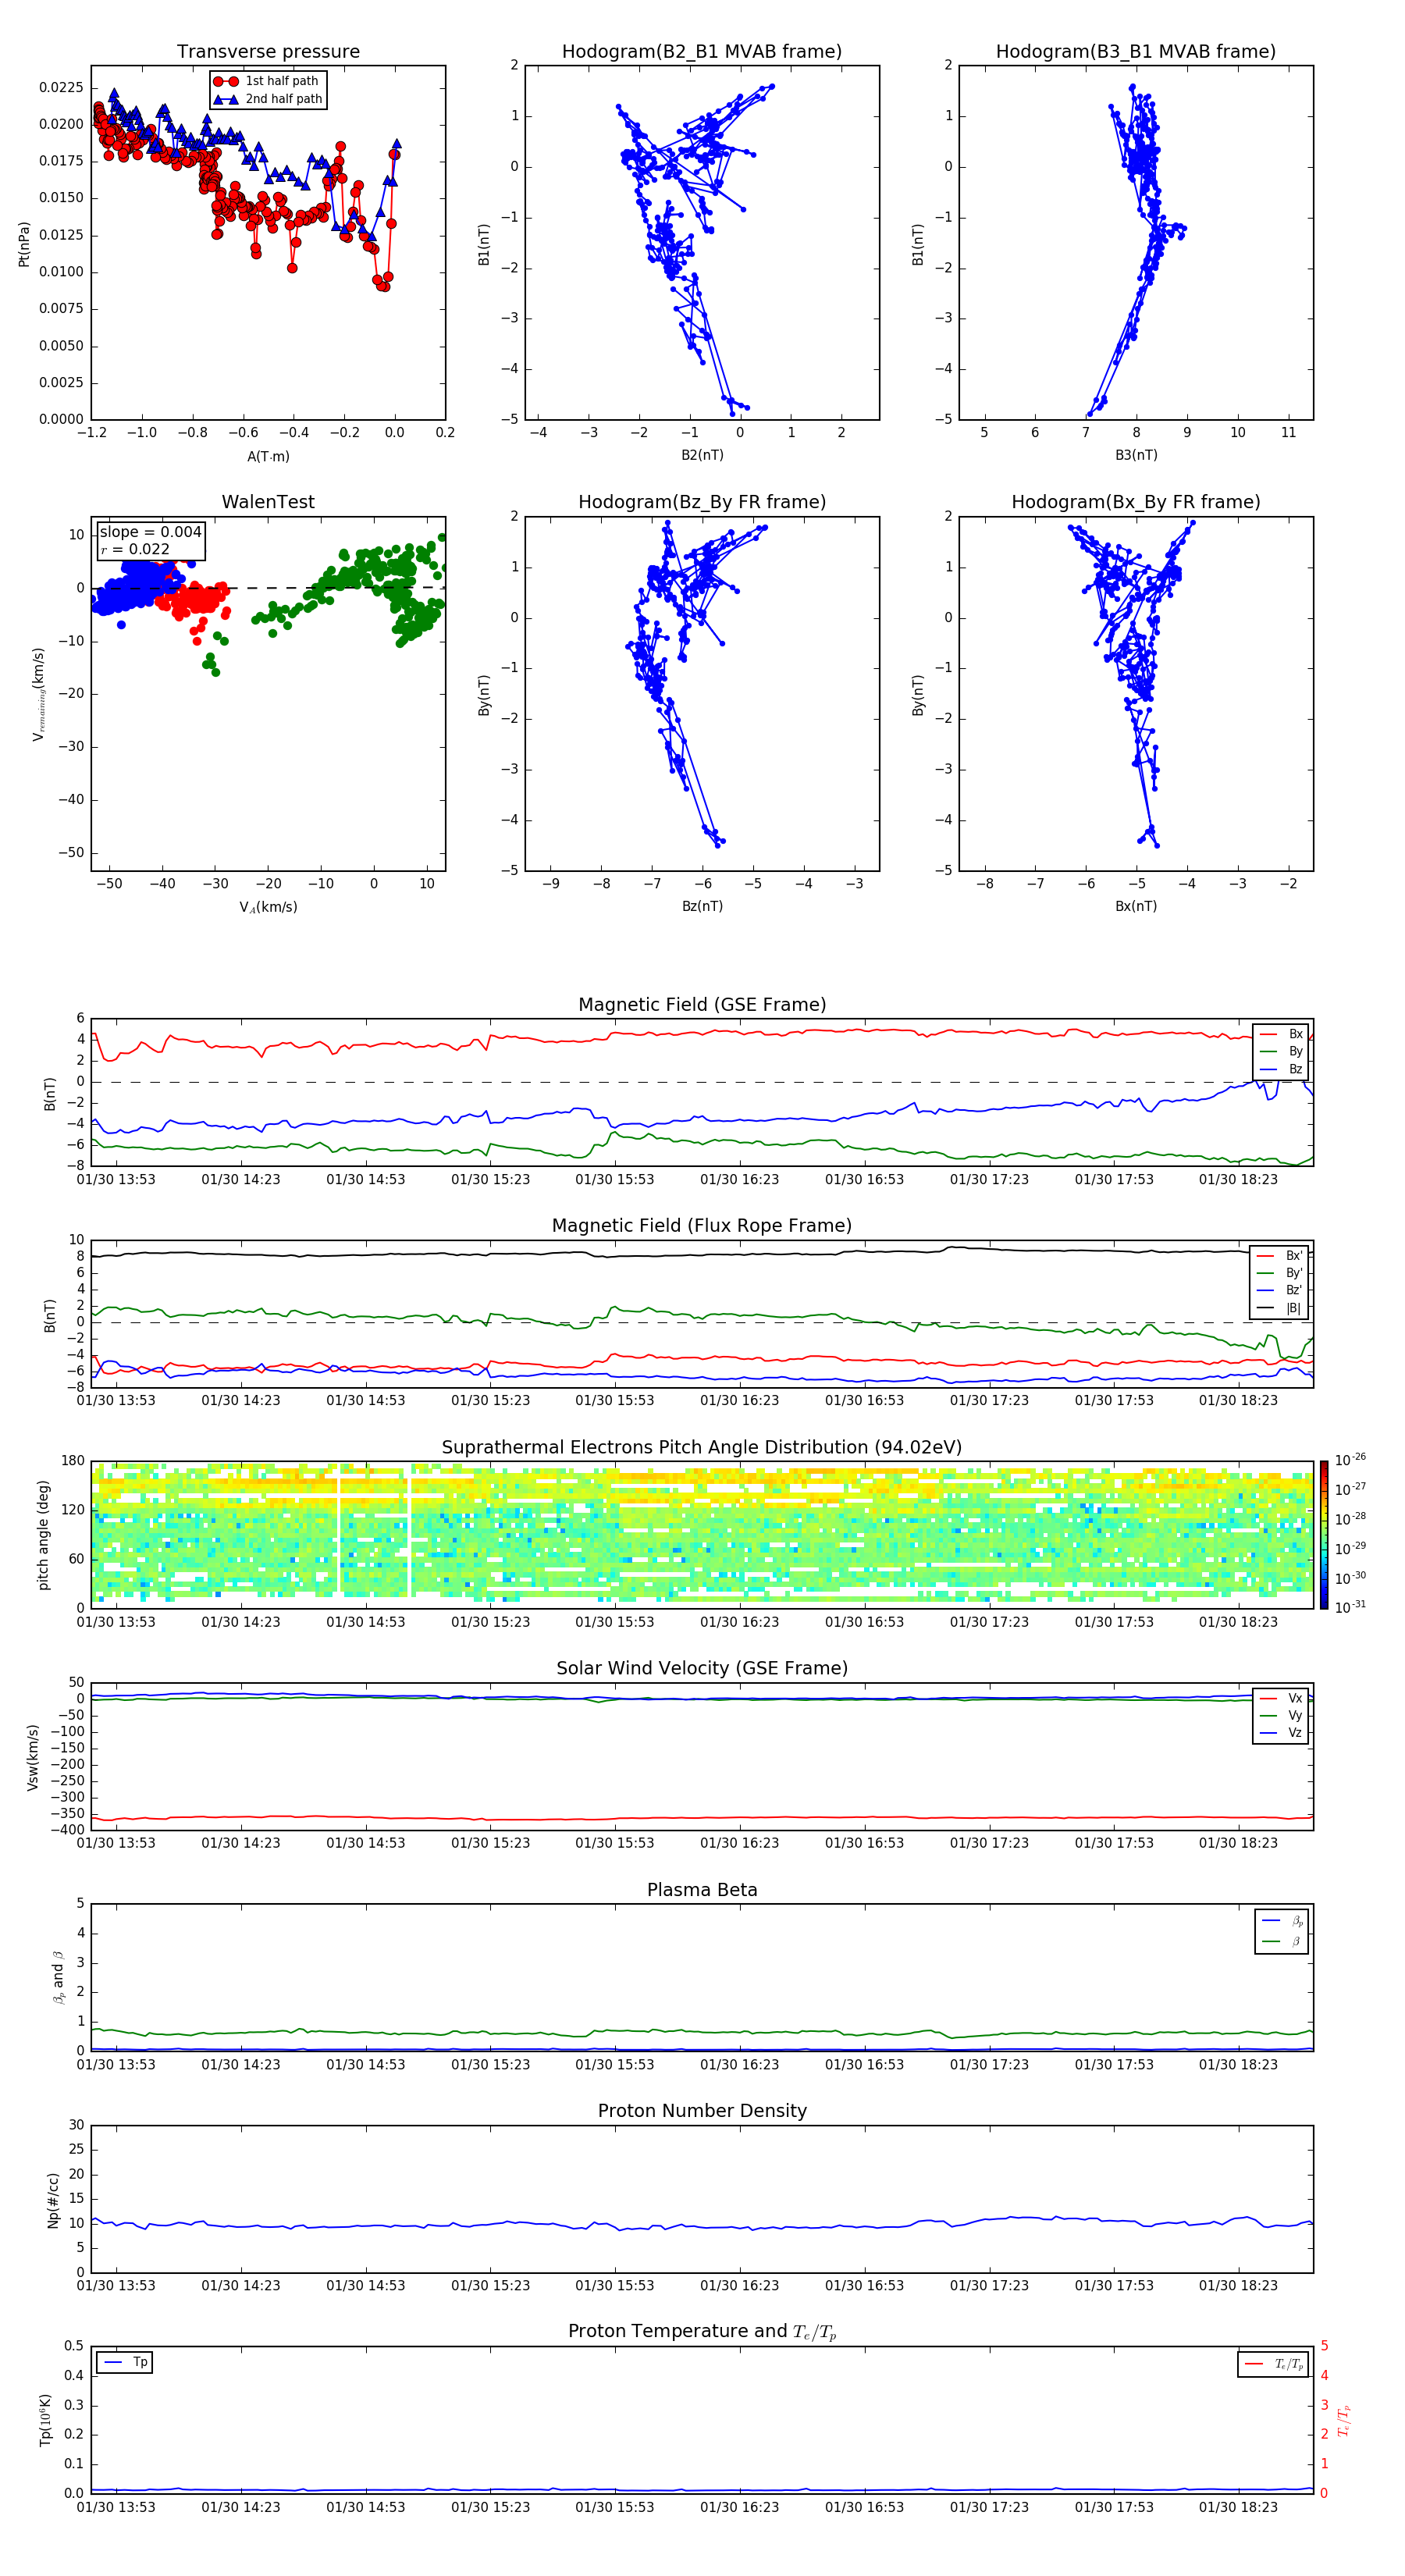Click the pitch angle distribution colorbar

click(1323, 1534)
